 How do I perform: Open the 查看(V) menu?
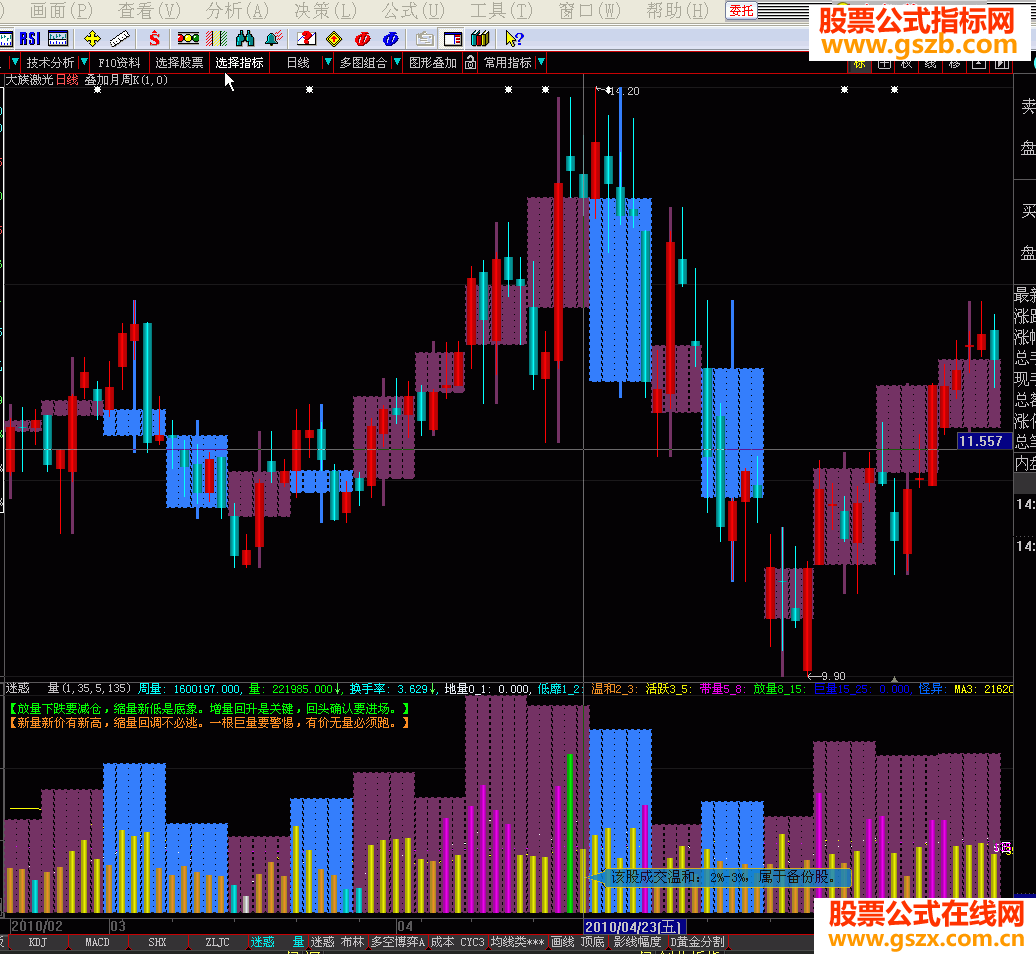point(149,11)
